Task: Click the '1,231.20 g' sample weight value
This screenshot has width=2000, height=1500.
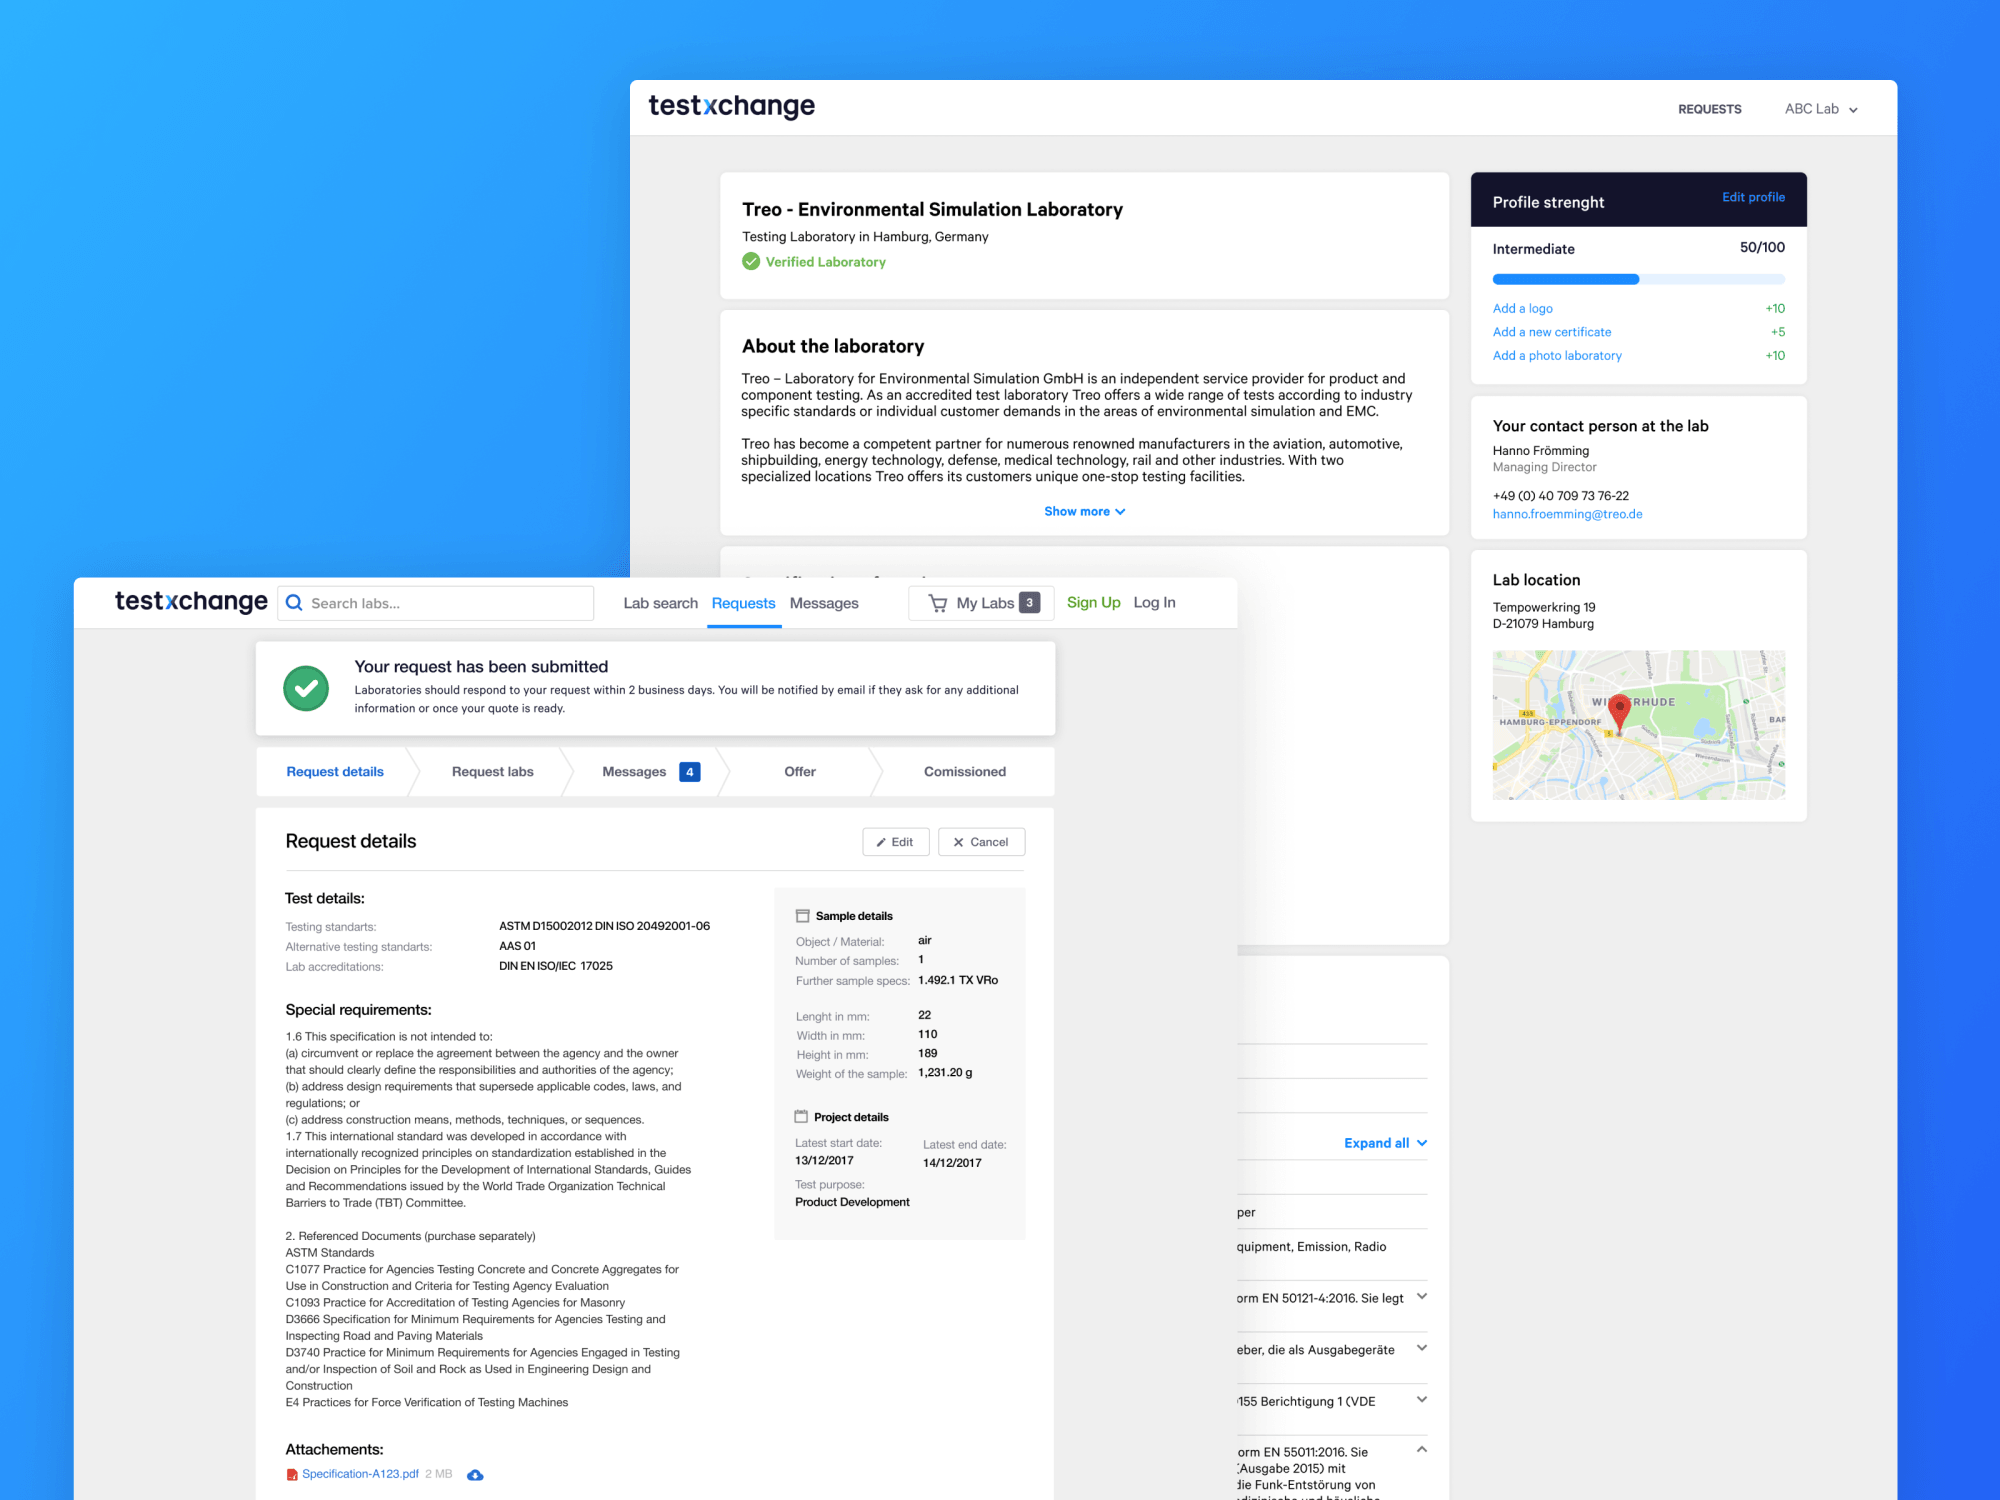Action: click(945, 1072)
